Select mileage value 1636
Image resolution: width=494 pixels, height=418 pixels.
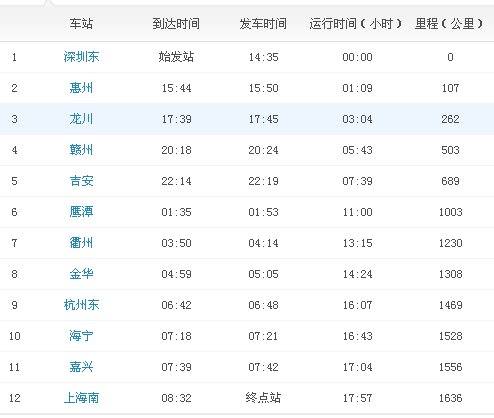450,398
